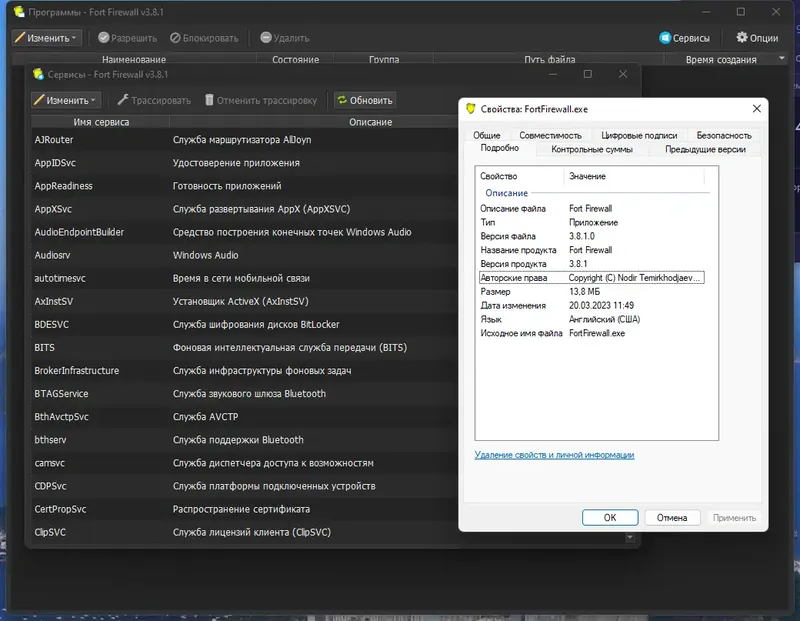
Task: Sort by Наименование column in Программы
Action: 134,59
